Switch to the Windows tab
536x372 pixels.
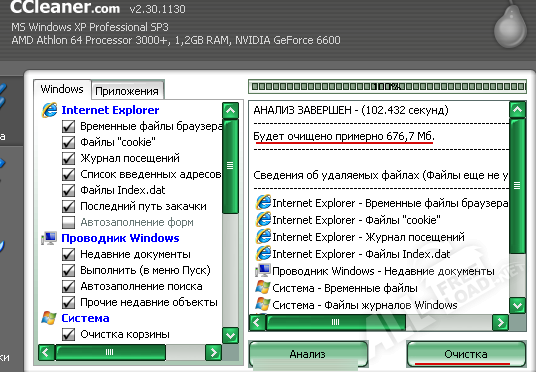[62, 90]
